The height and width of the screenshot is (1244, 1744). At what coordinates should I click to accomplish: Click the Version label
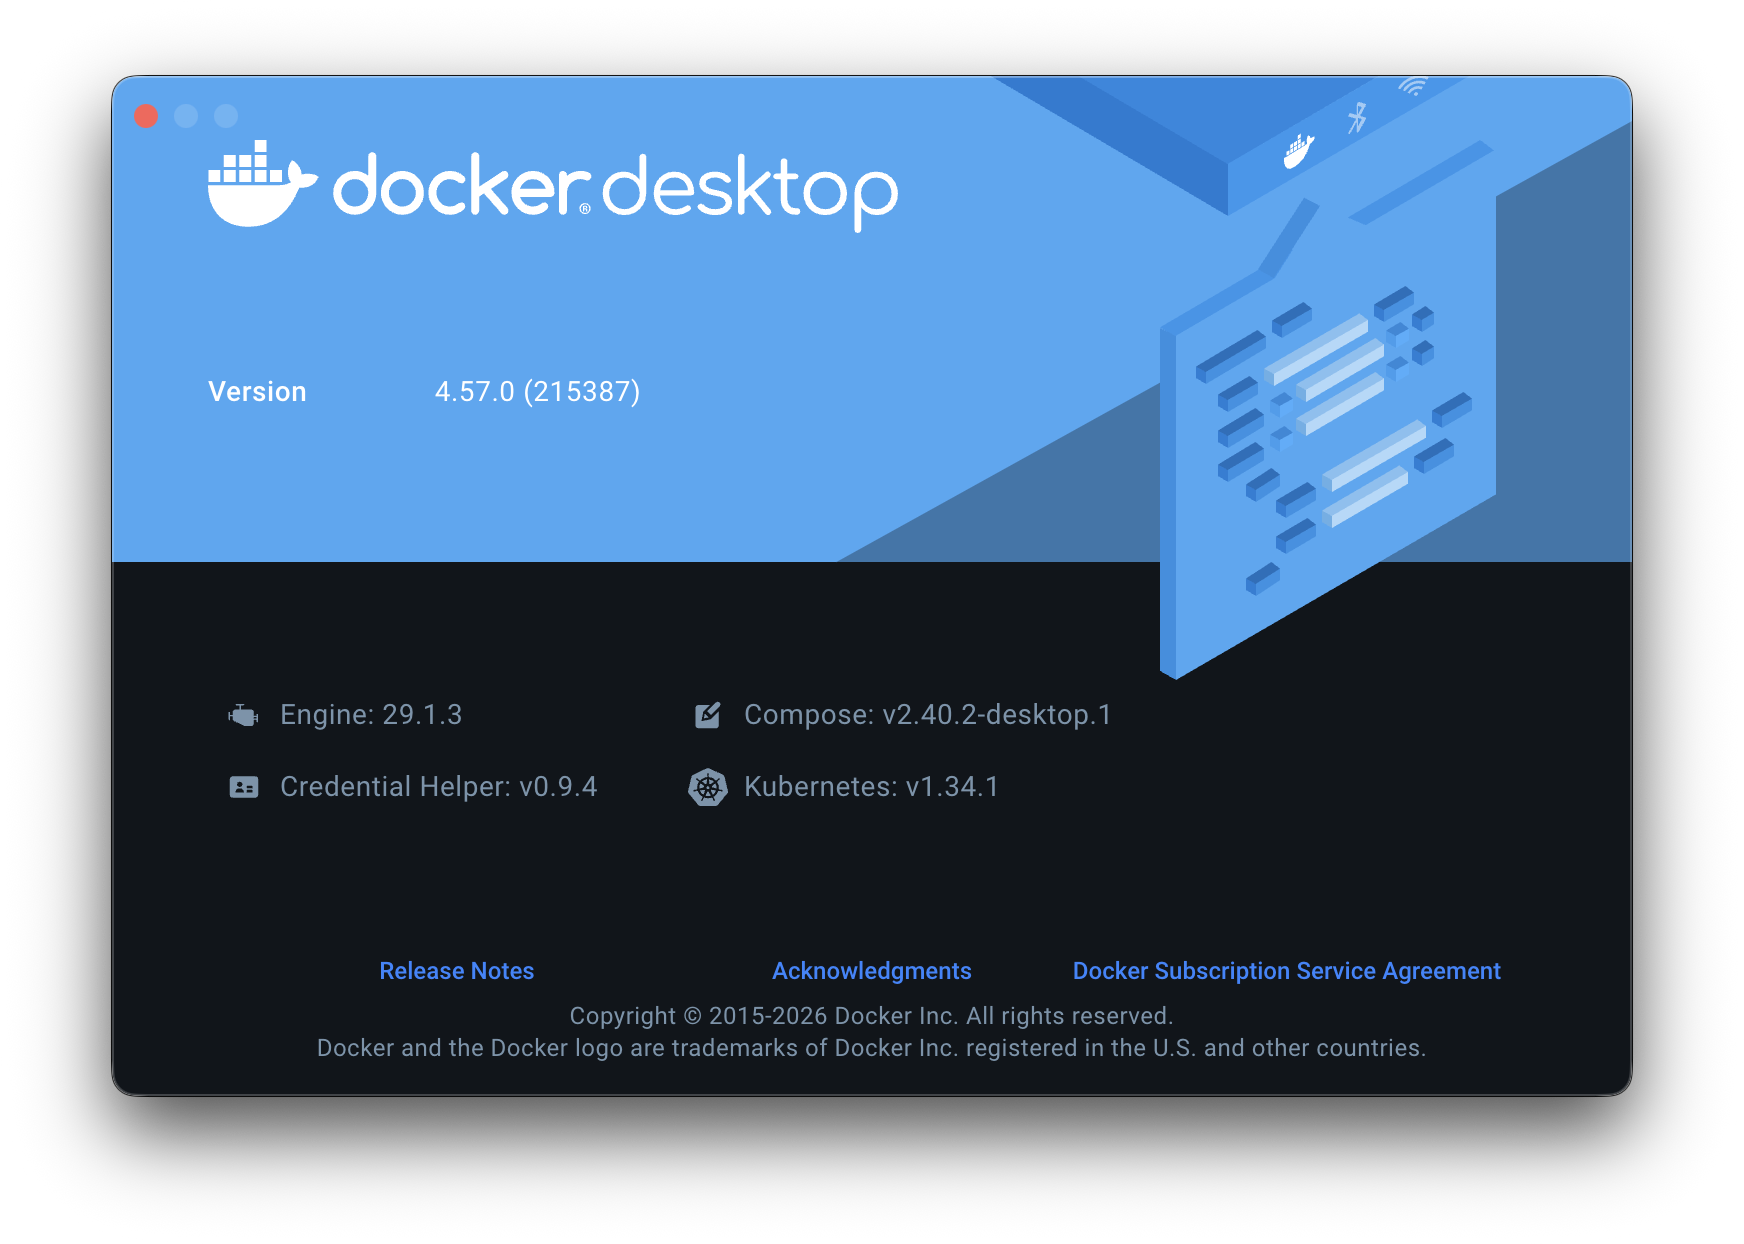coord(257,392)
